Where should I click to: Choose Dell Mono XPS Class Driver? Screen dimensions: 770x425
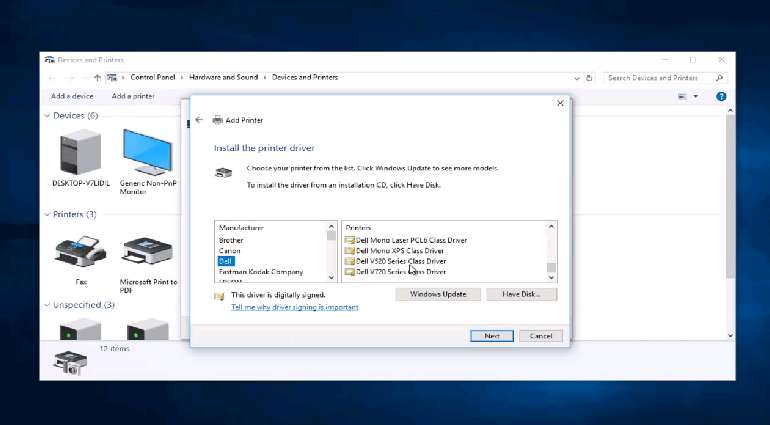394,251
